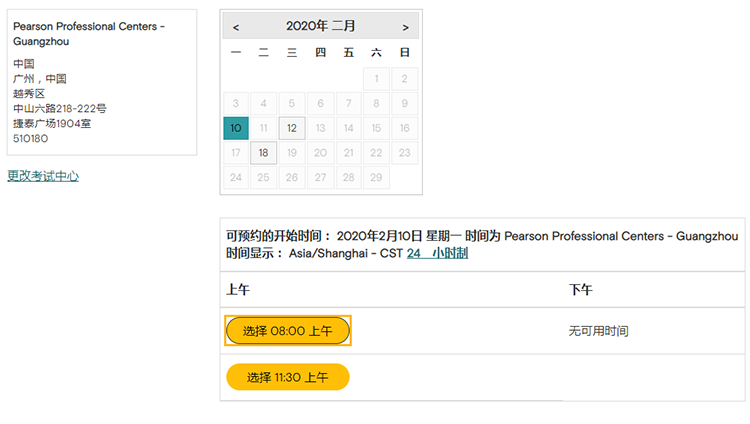This screenshot has width=750, height=424.
Task: Go to next month in calendar
Action: (405, 27)
